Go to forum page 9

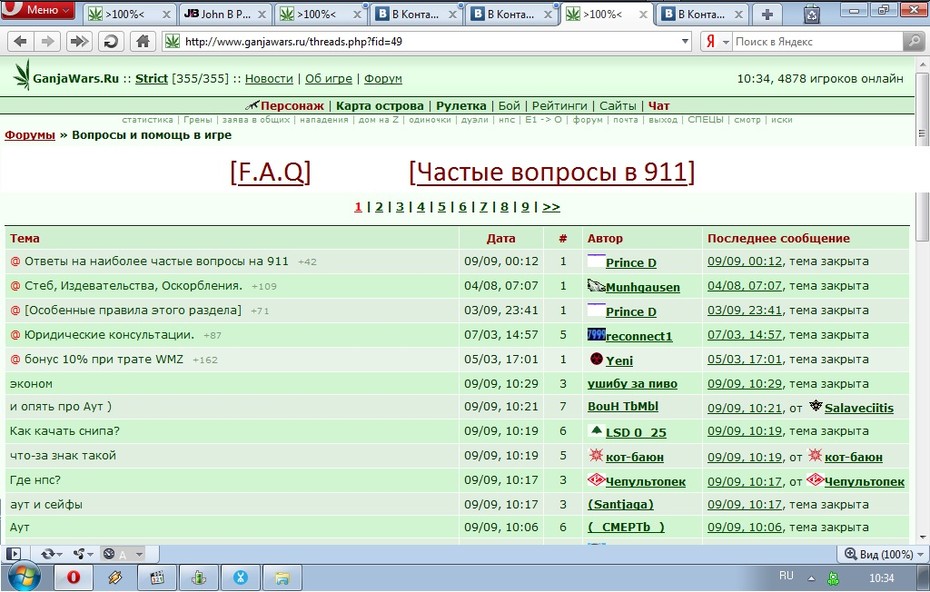(525, 207)
